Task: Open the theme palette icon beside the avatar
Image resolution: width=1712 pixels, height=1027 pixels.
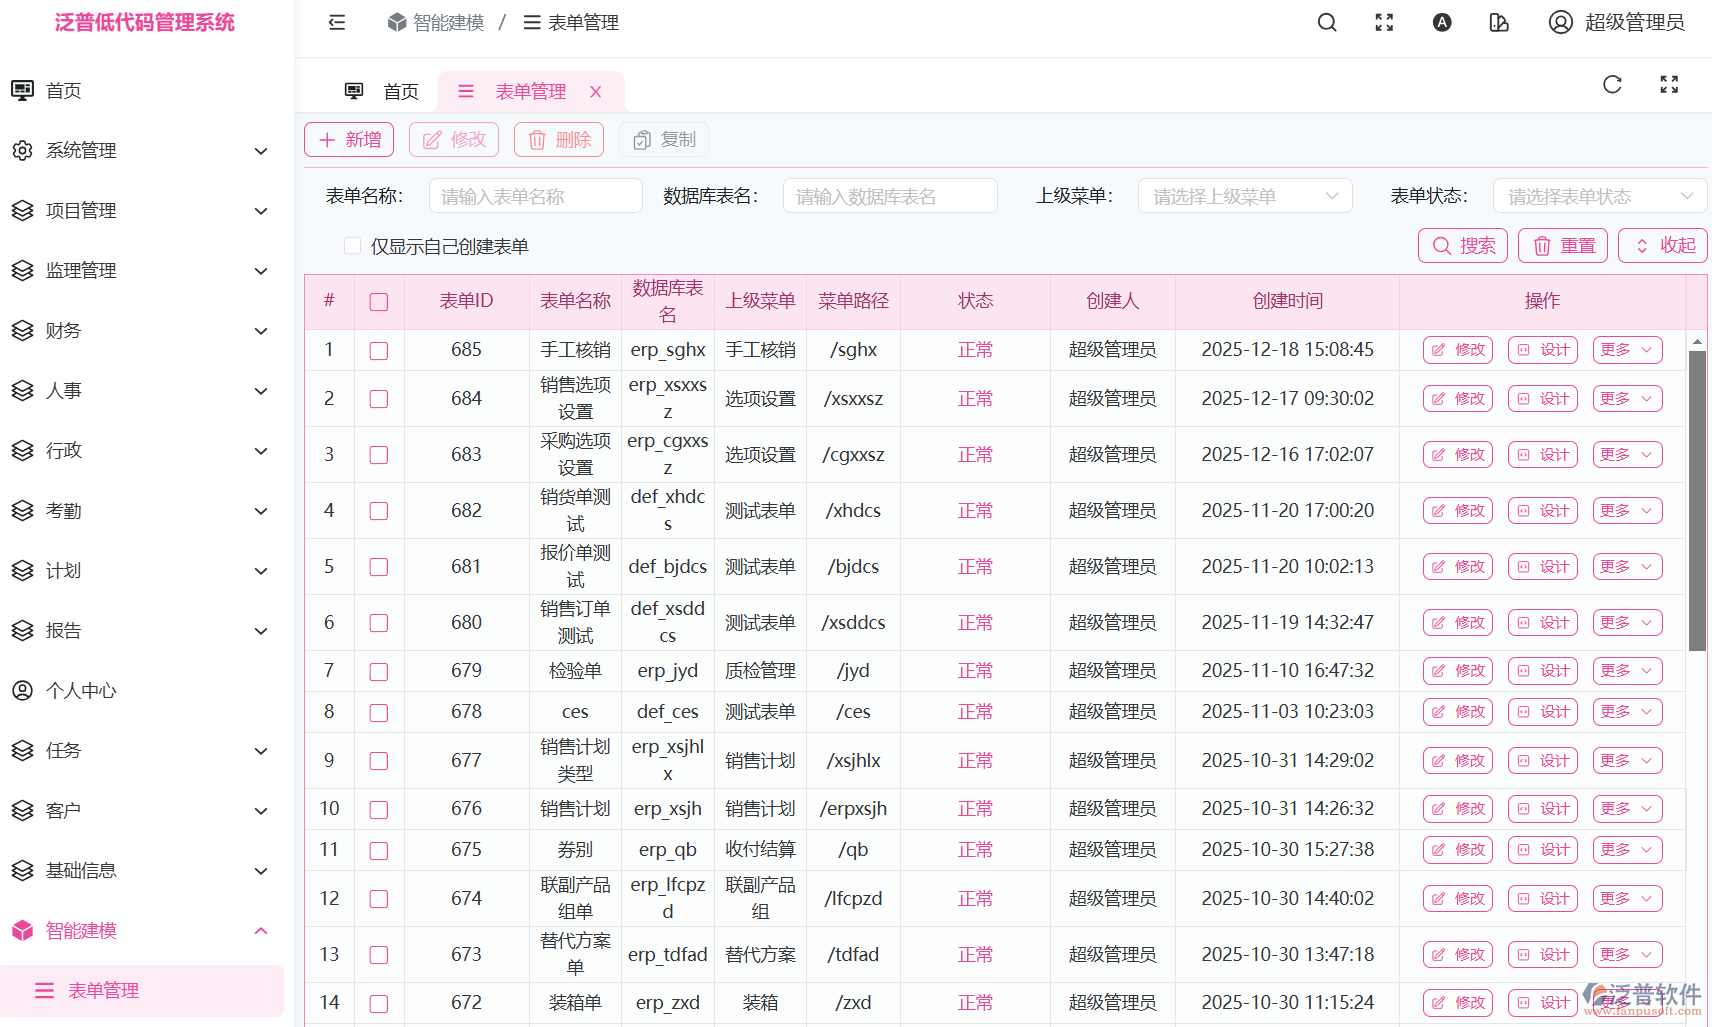Action: click(x=1498, y=22)
